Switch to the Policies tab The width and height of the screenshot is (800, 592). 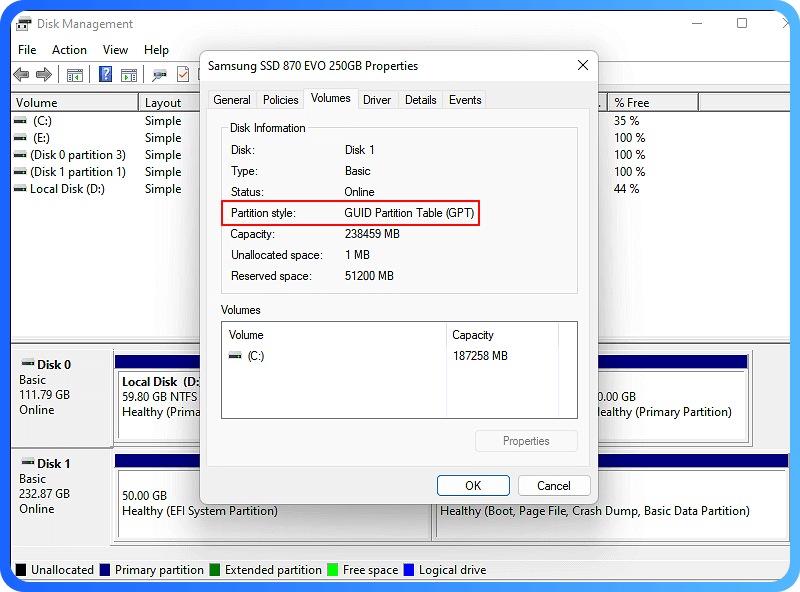[x=281, y=100]
